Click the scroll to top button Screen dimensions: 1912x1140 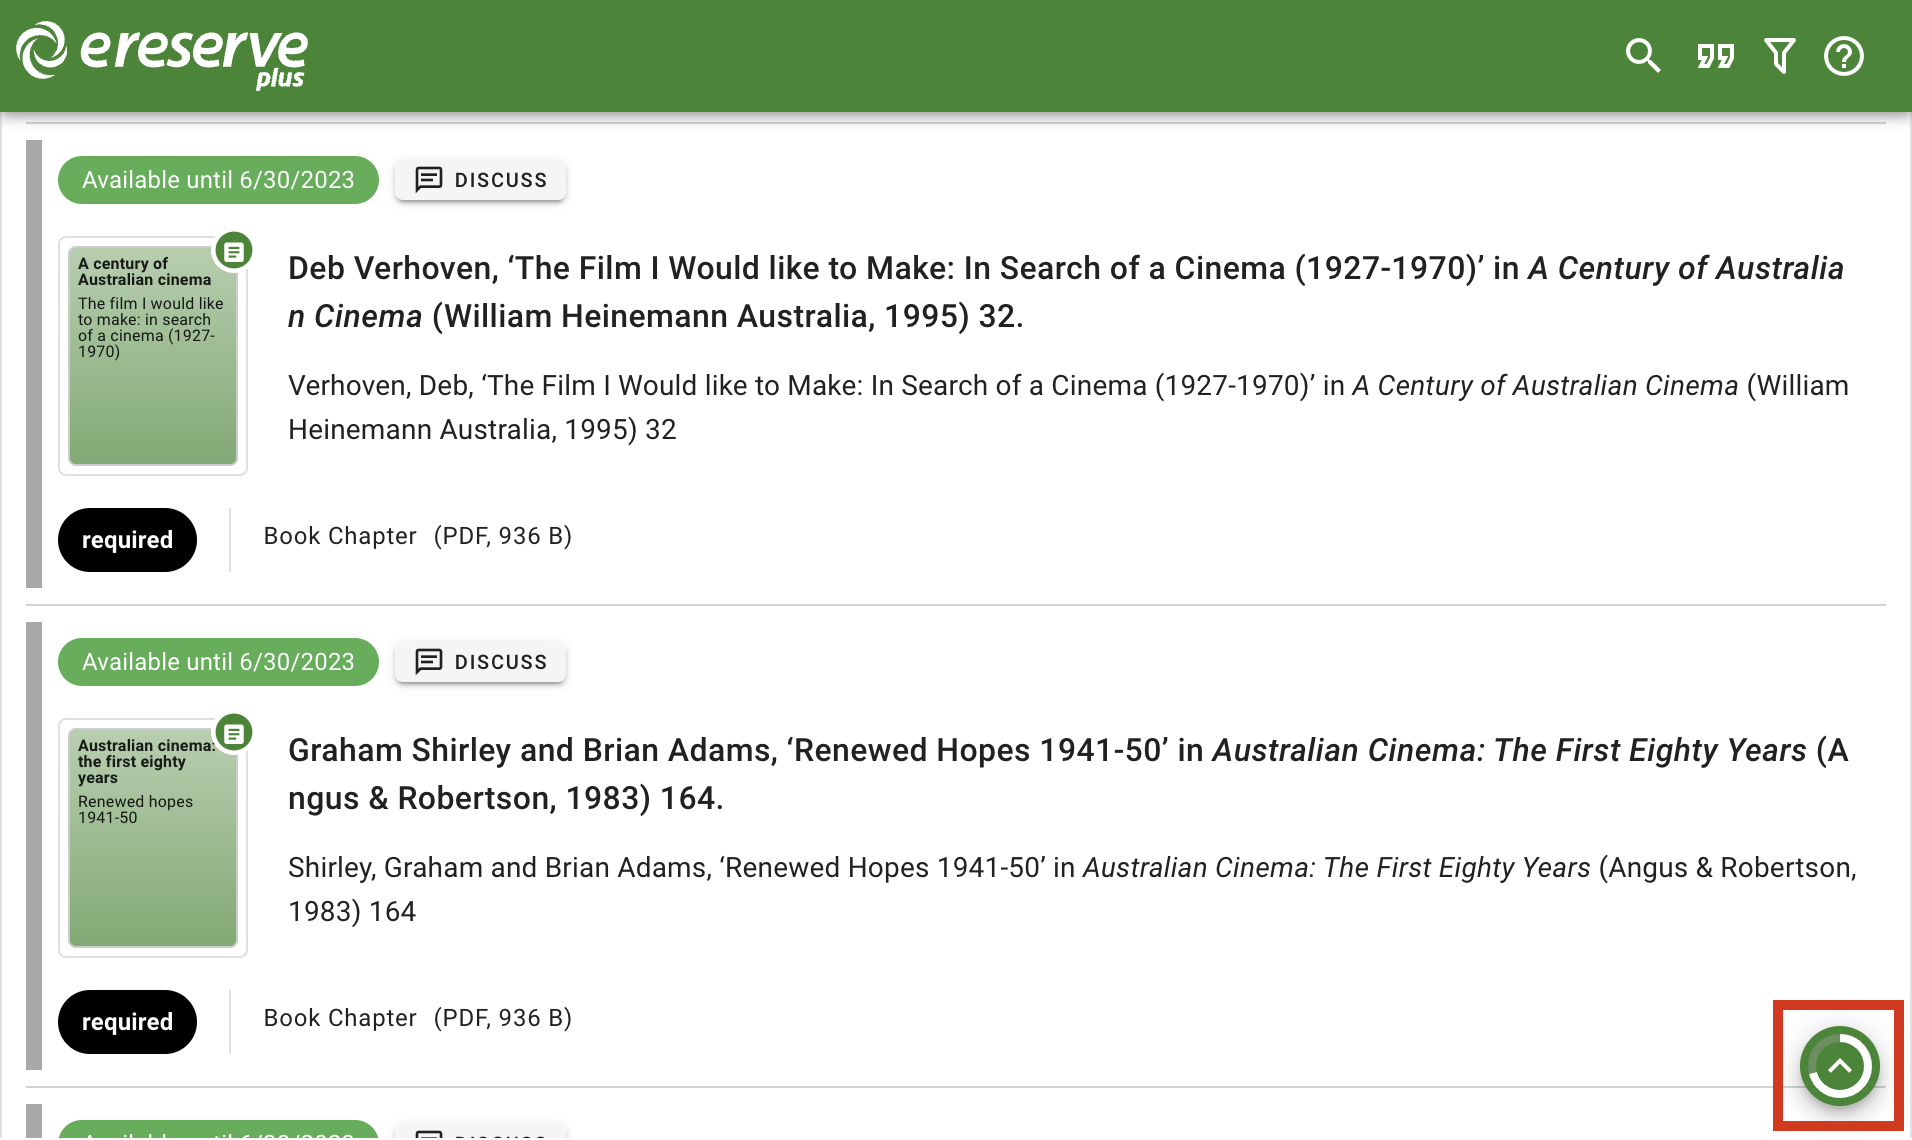coord(1838,1066)
